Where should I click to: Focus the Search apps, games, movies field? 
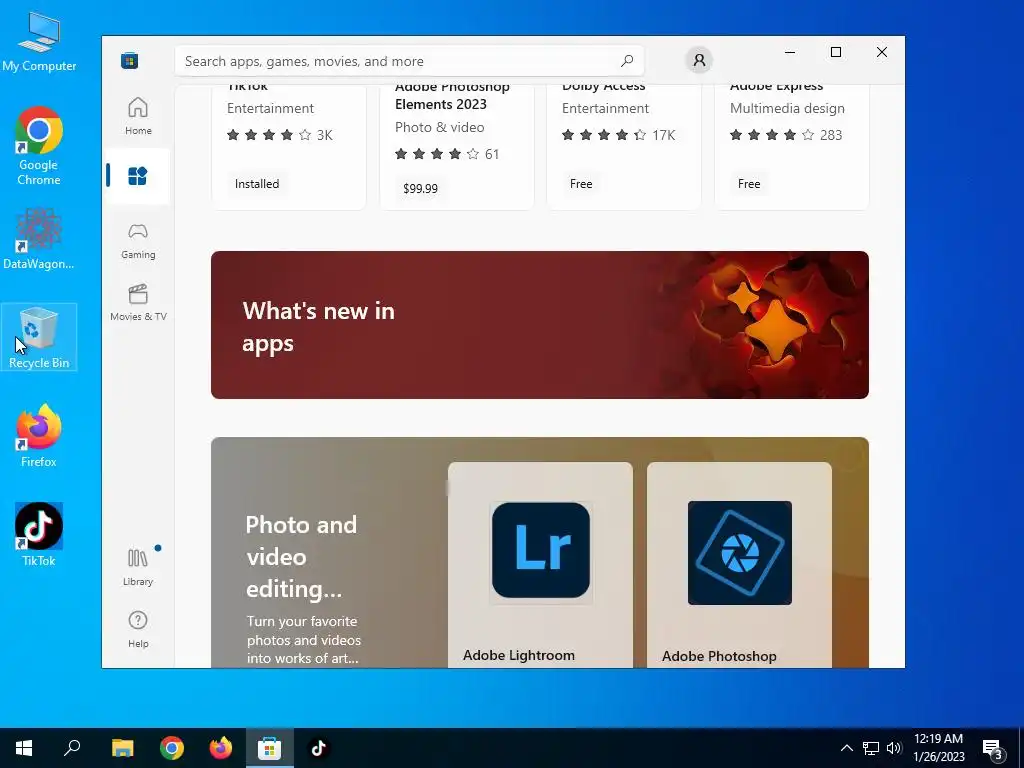(x=409, y=61)
